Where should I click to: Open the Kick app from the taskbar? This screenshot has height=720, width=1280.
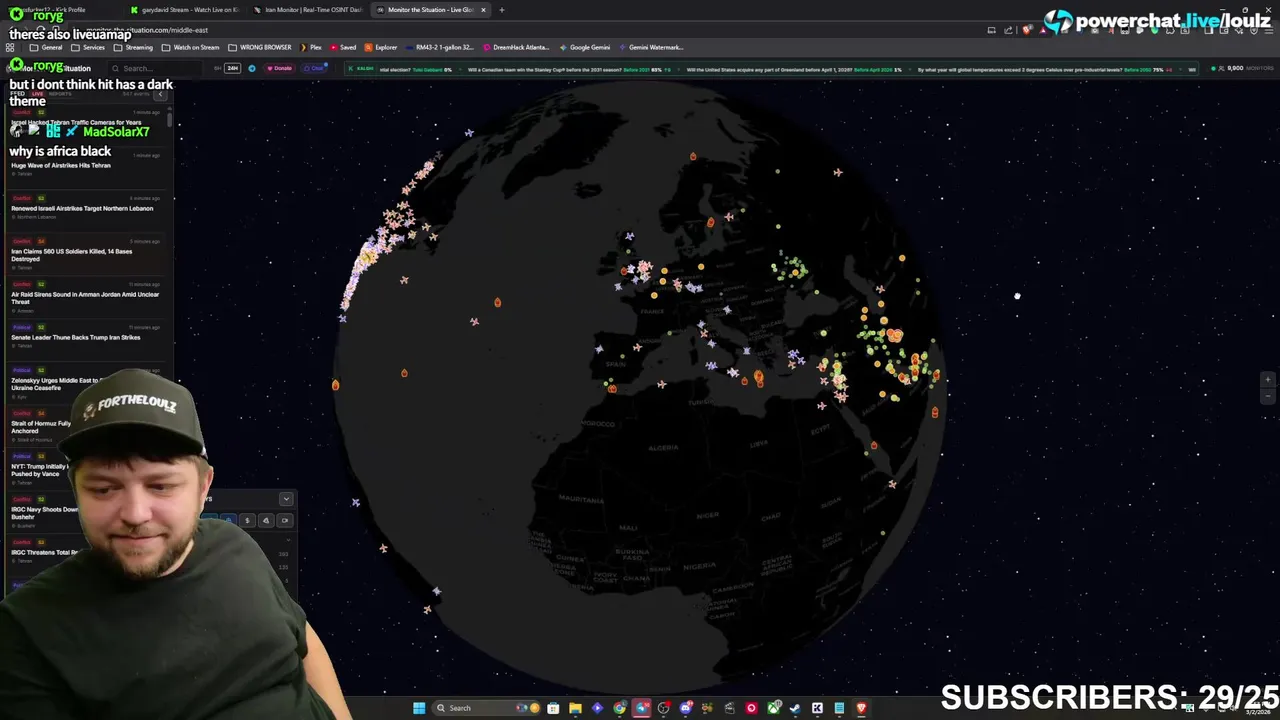(x=817, y=708)
